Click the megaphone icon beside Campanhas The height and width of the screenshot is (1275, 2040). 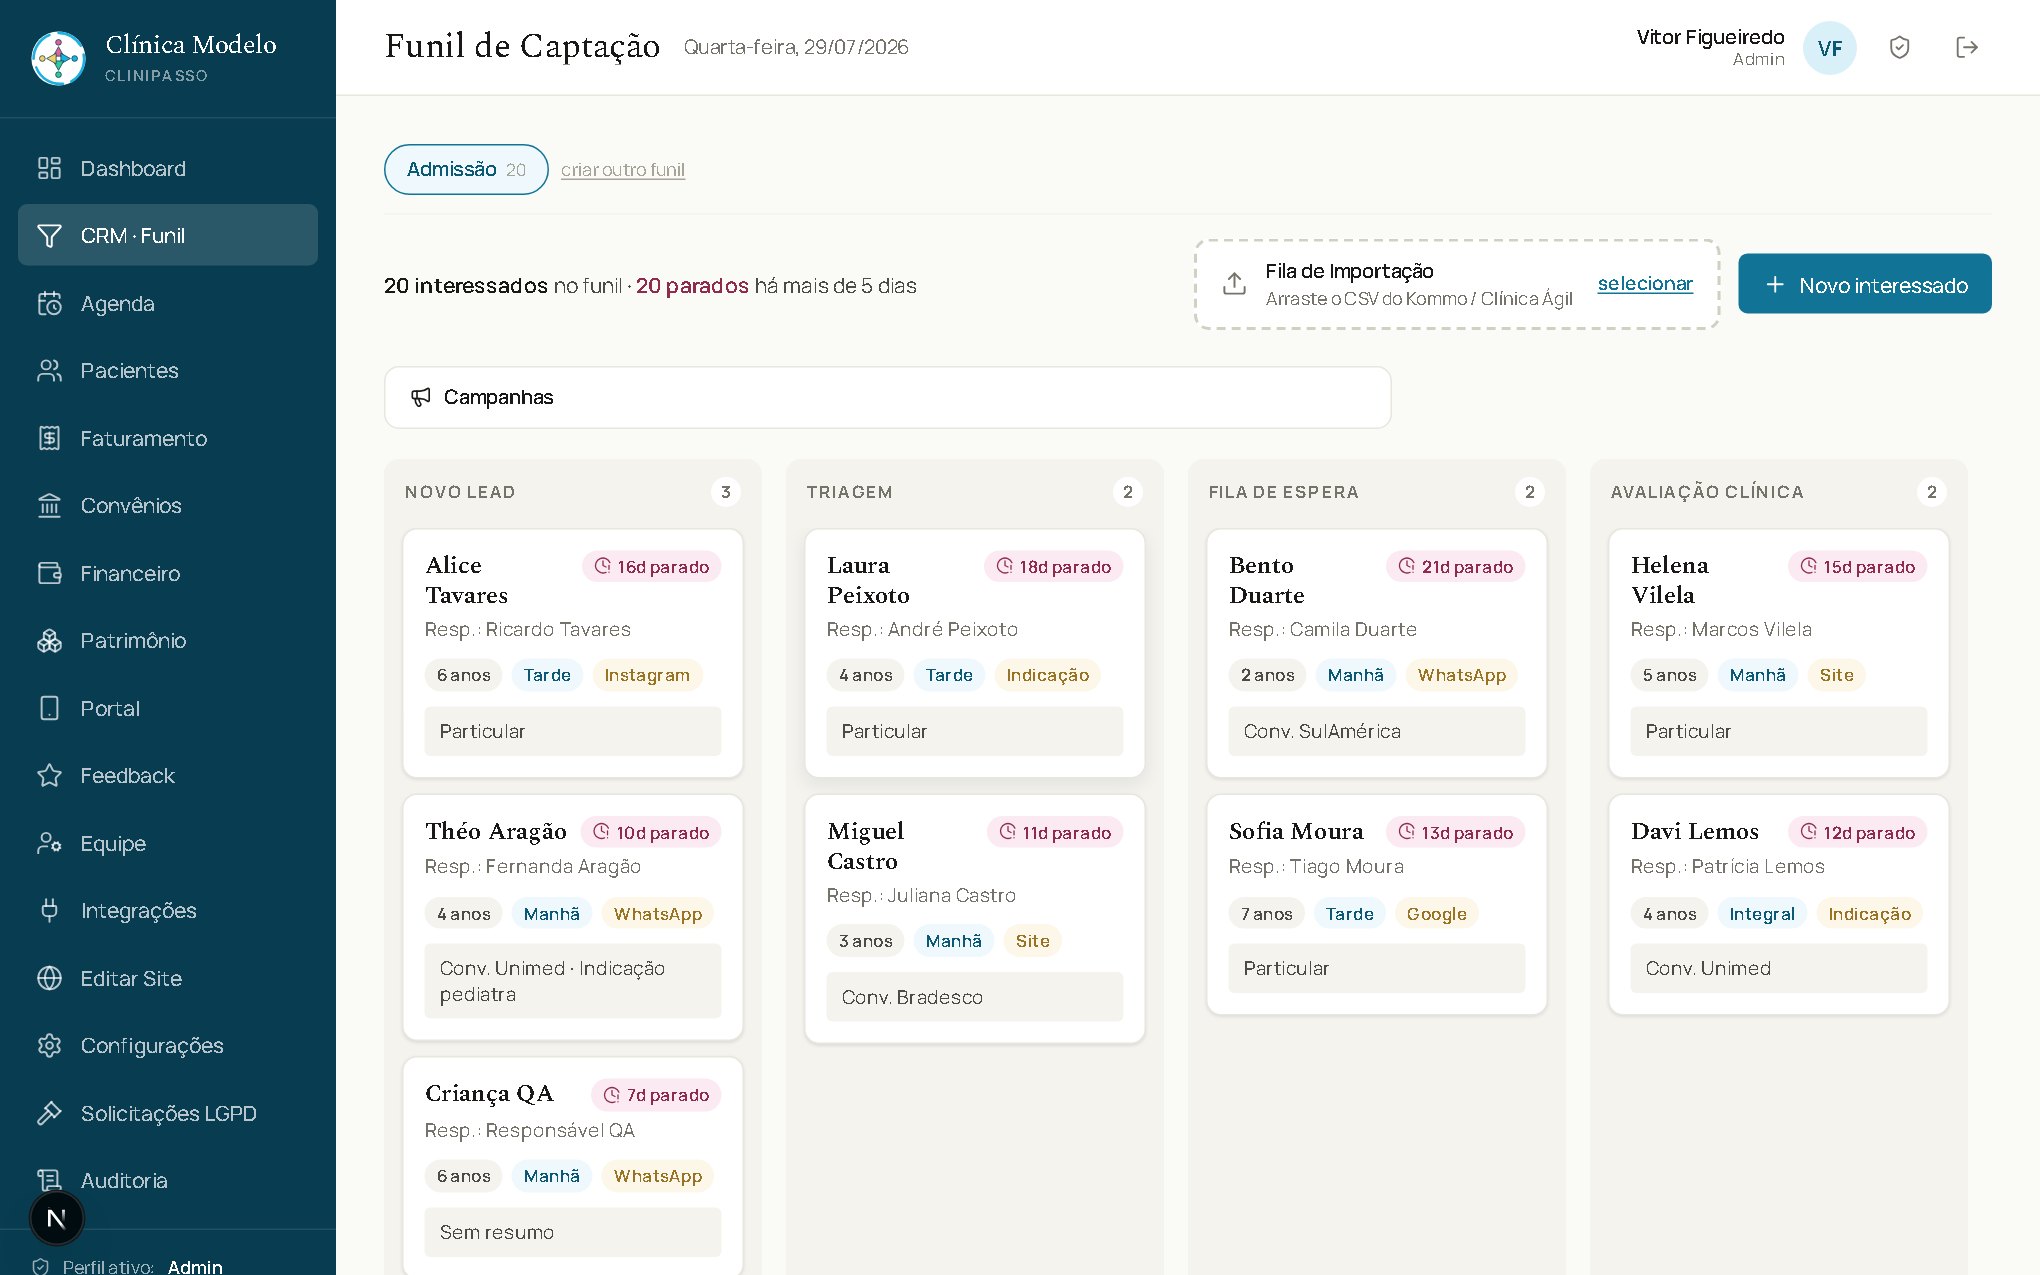click(421, 397)
